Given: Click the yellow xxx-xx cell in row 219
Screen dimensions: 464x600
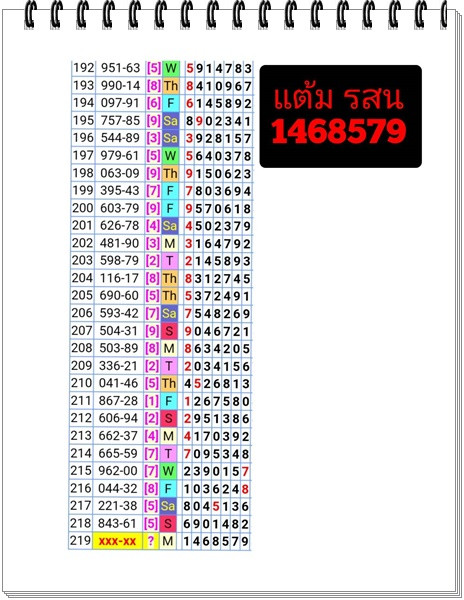Looking at the screenshot, I should click(117, 541).
